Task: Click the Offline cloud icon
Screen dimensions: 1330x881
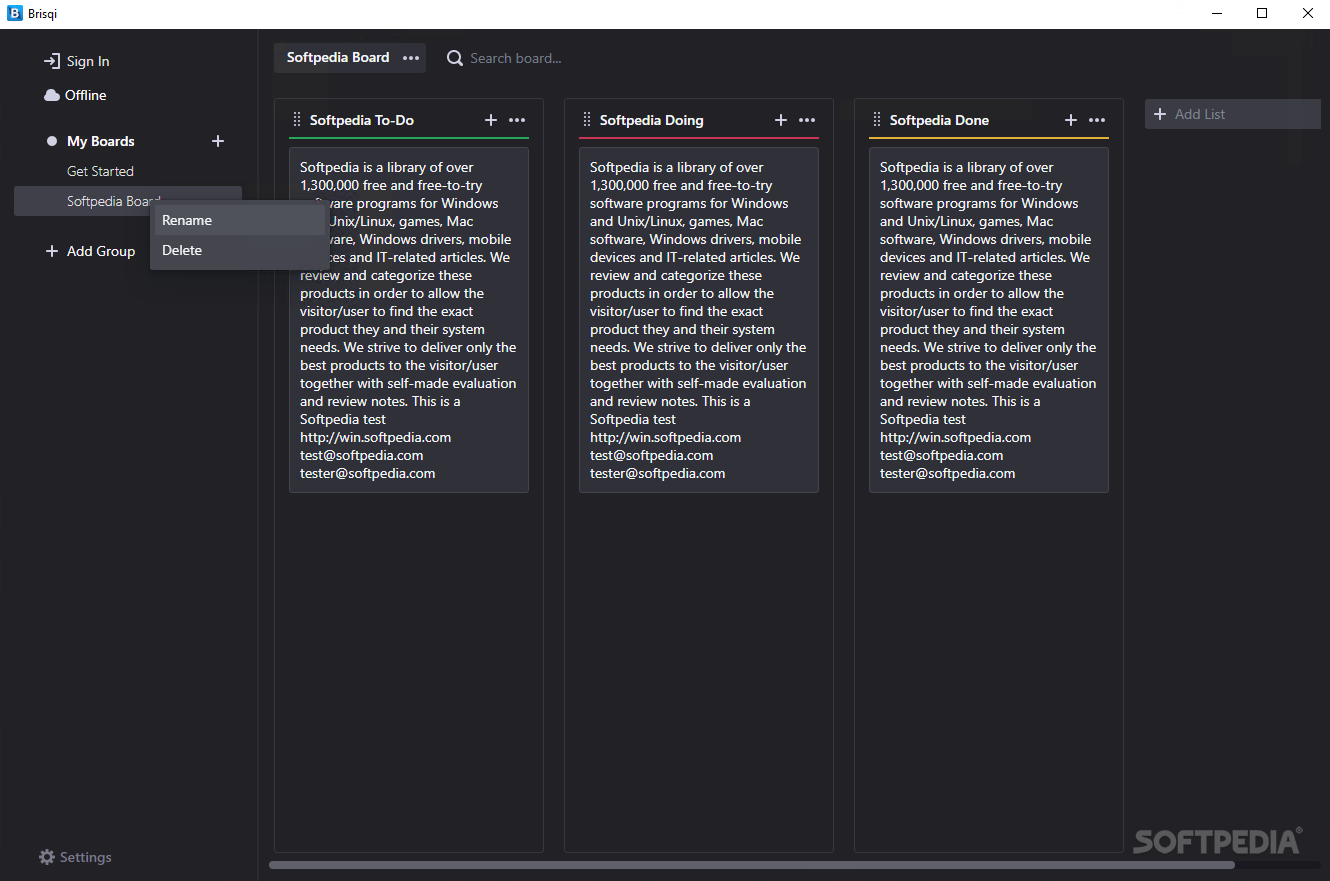Action: pos(52,95)
